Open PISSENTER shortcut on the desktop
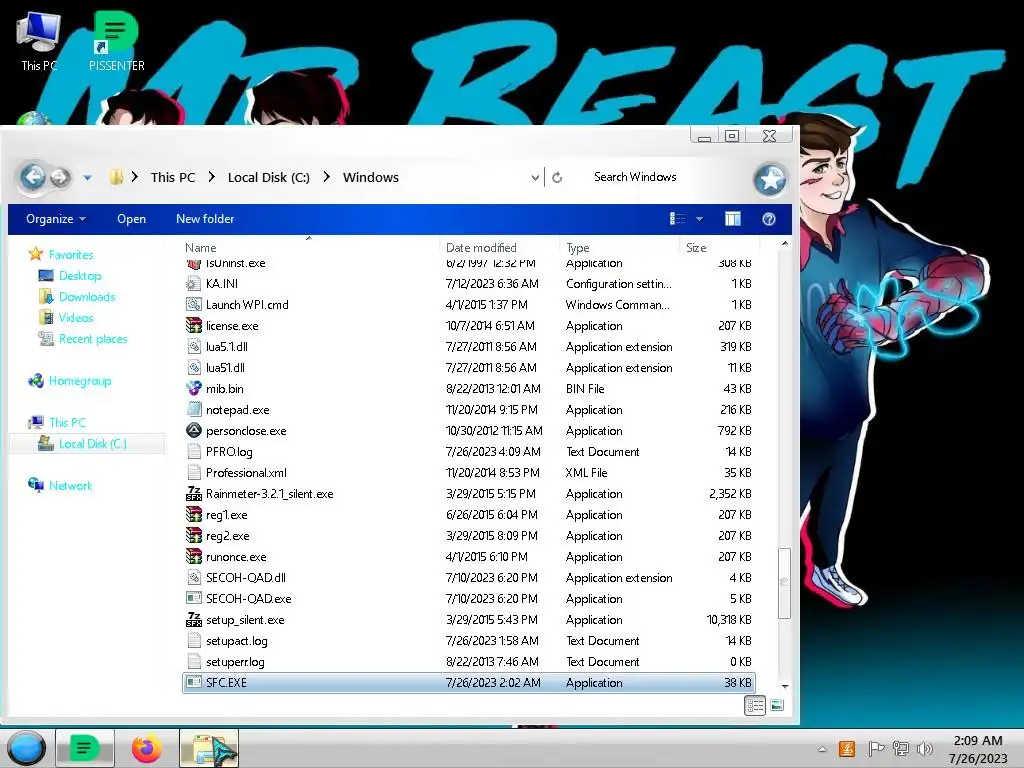Viewport: 1024px width, 768px height. (x=116, y=42)
